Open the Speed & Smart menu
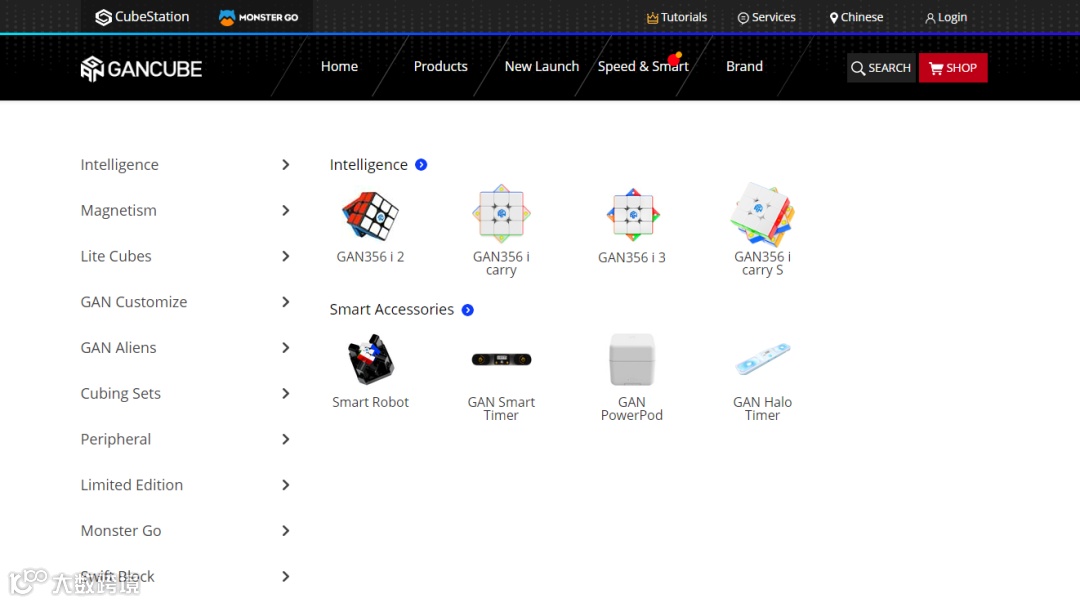Screen dimensions: 1080x603 (x=643, y=66)
